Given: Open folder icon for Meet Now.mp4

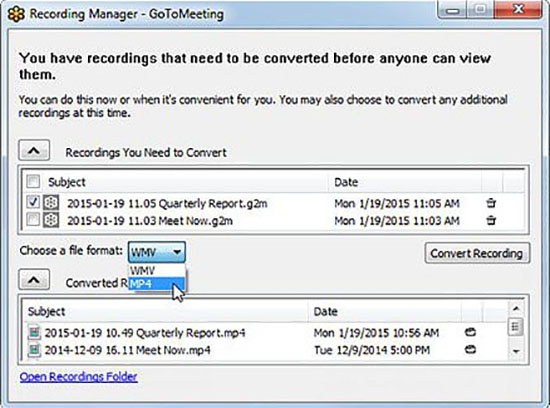Looking at the screenshot, I should pos(470,349).
